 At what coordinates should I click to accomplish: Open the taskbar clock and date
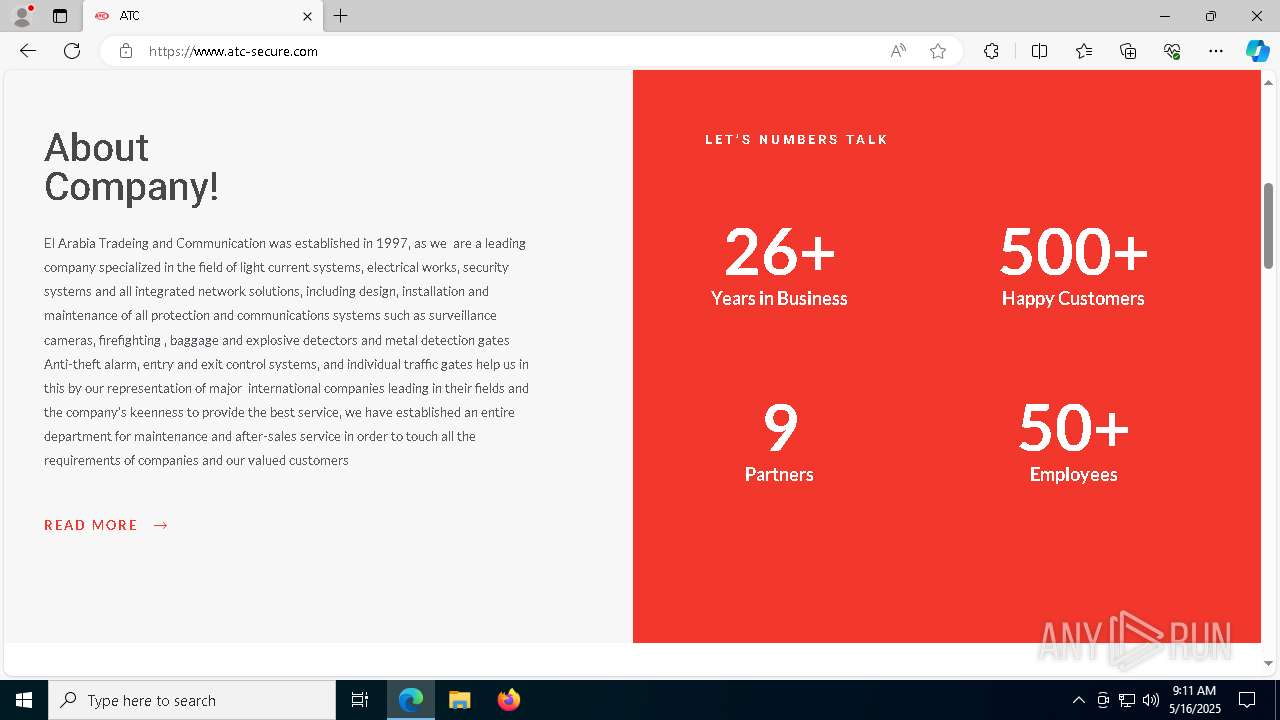(x=1195, y=700)
